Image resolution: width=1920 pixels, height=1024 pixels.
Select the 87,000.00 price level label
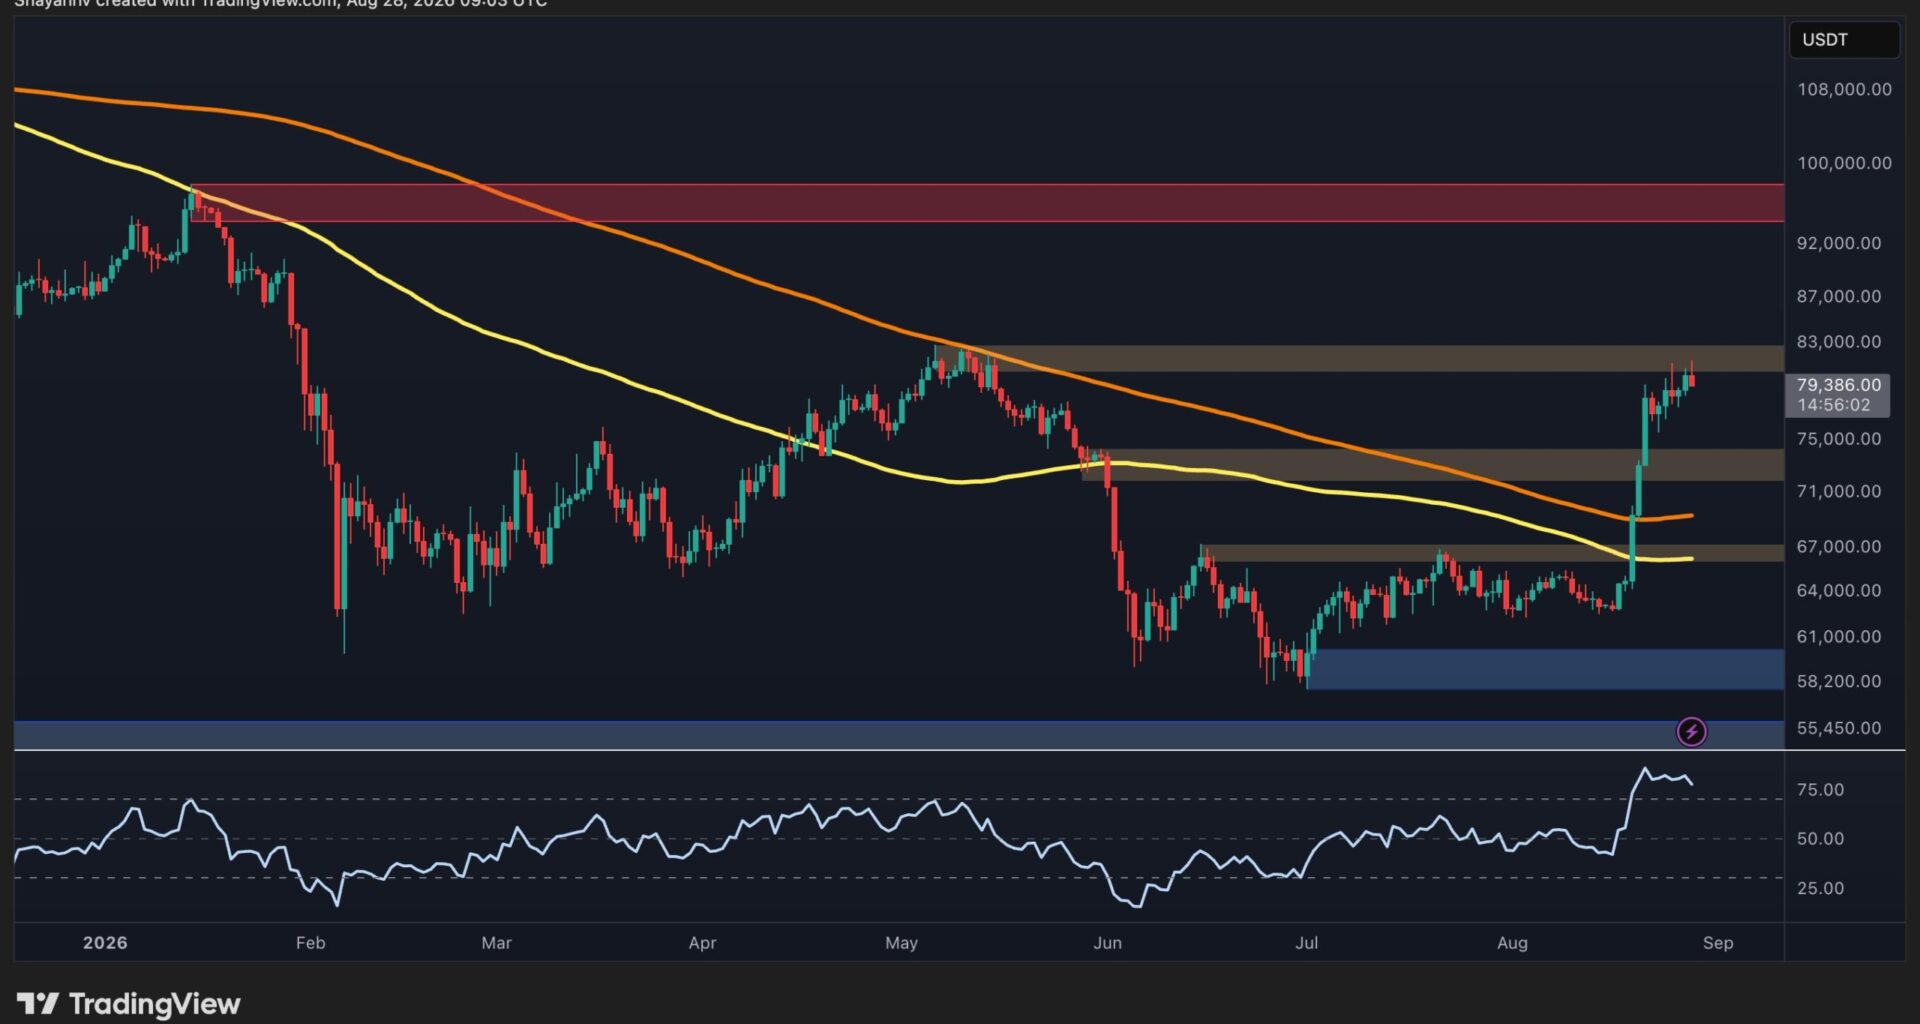[1839, 296]
